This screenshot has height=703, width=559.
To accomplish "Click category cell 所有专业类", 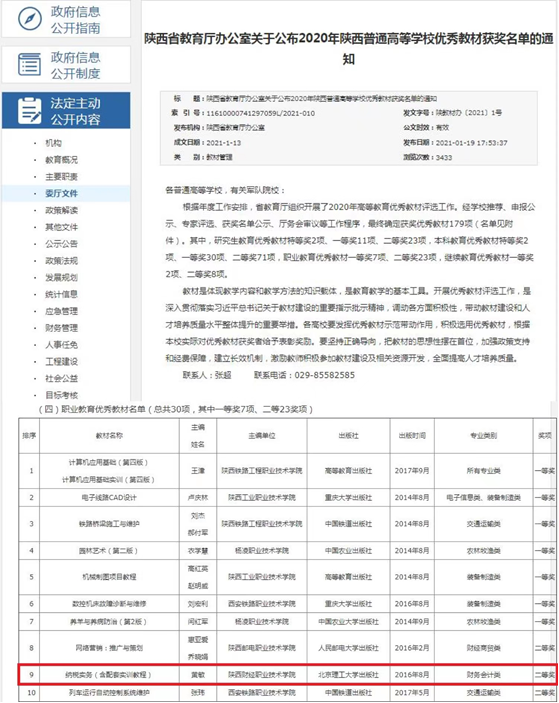I will pos(483,471).
